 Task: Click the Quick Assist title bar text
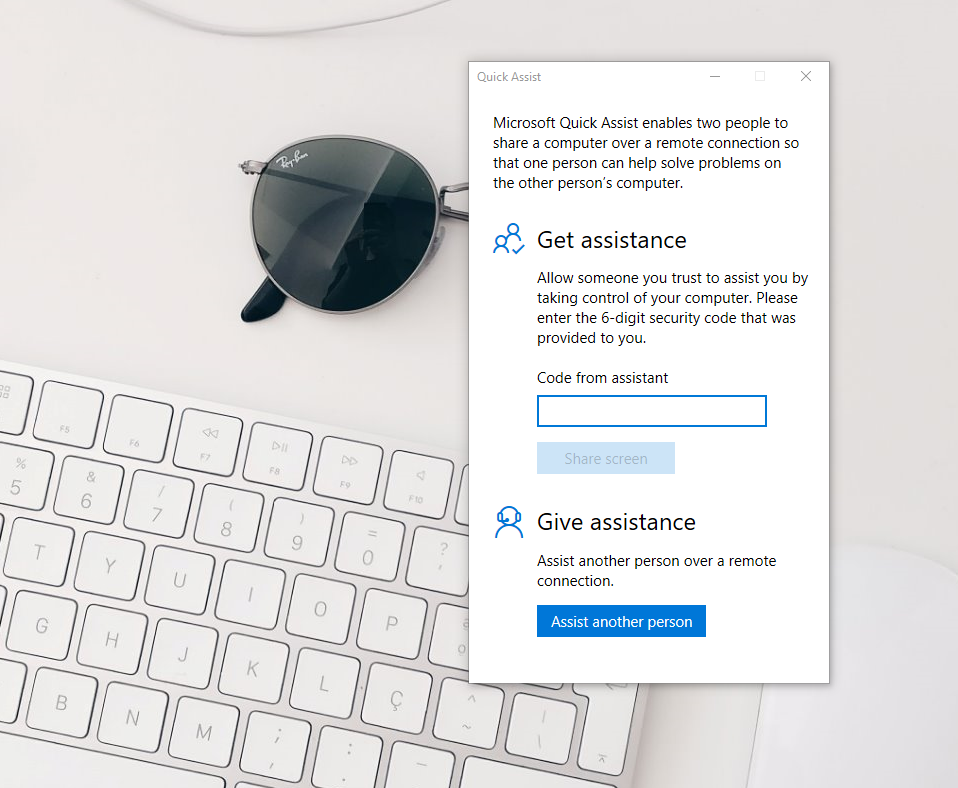click(508, 77)
